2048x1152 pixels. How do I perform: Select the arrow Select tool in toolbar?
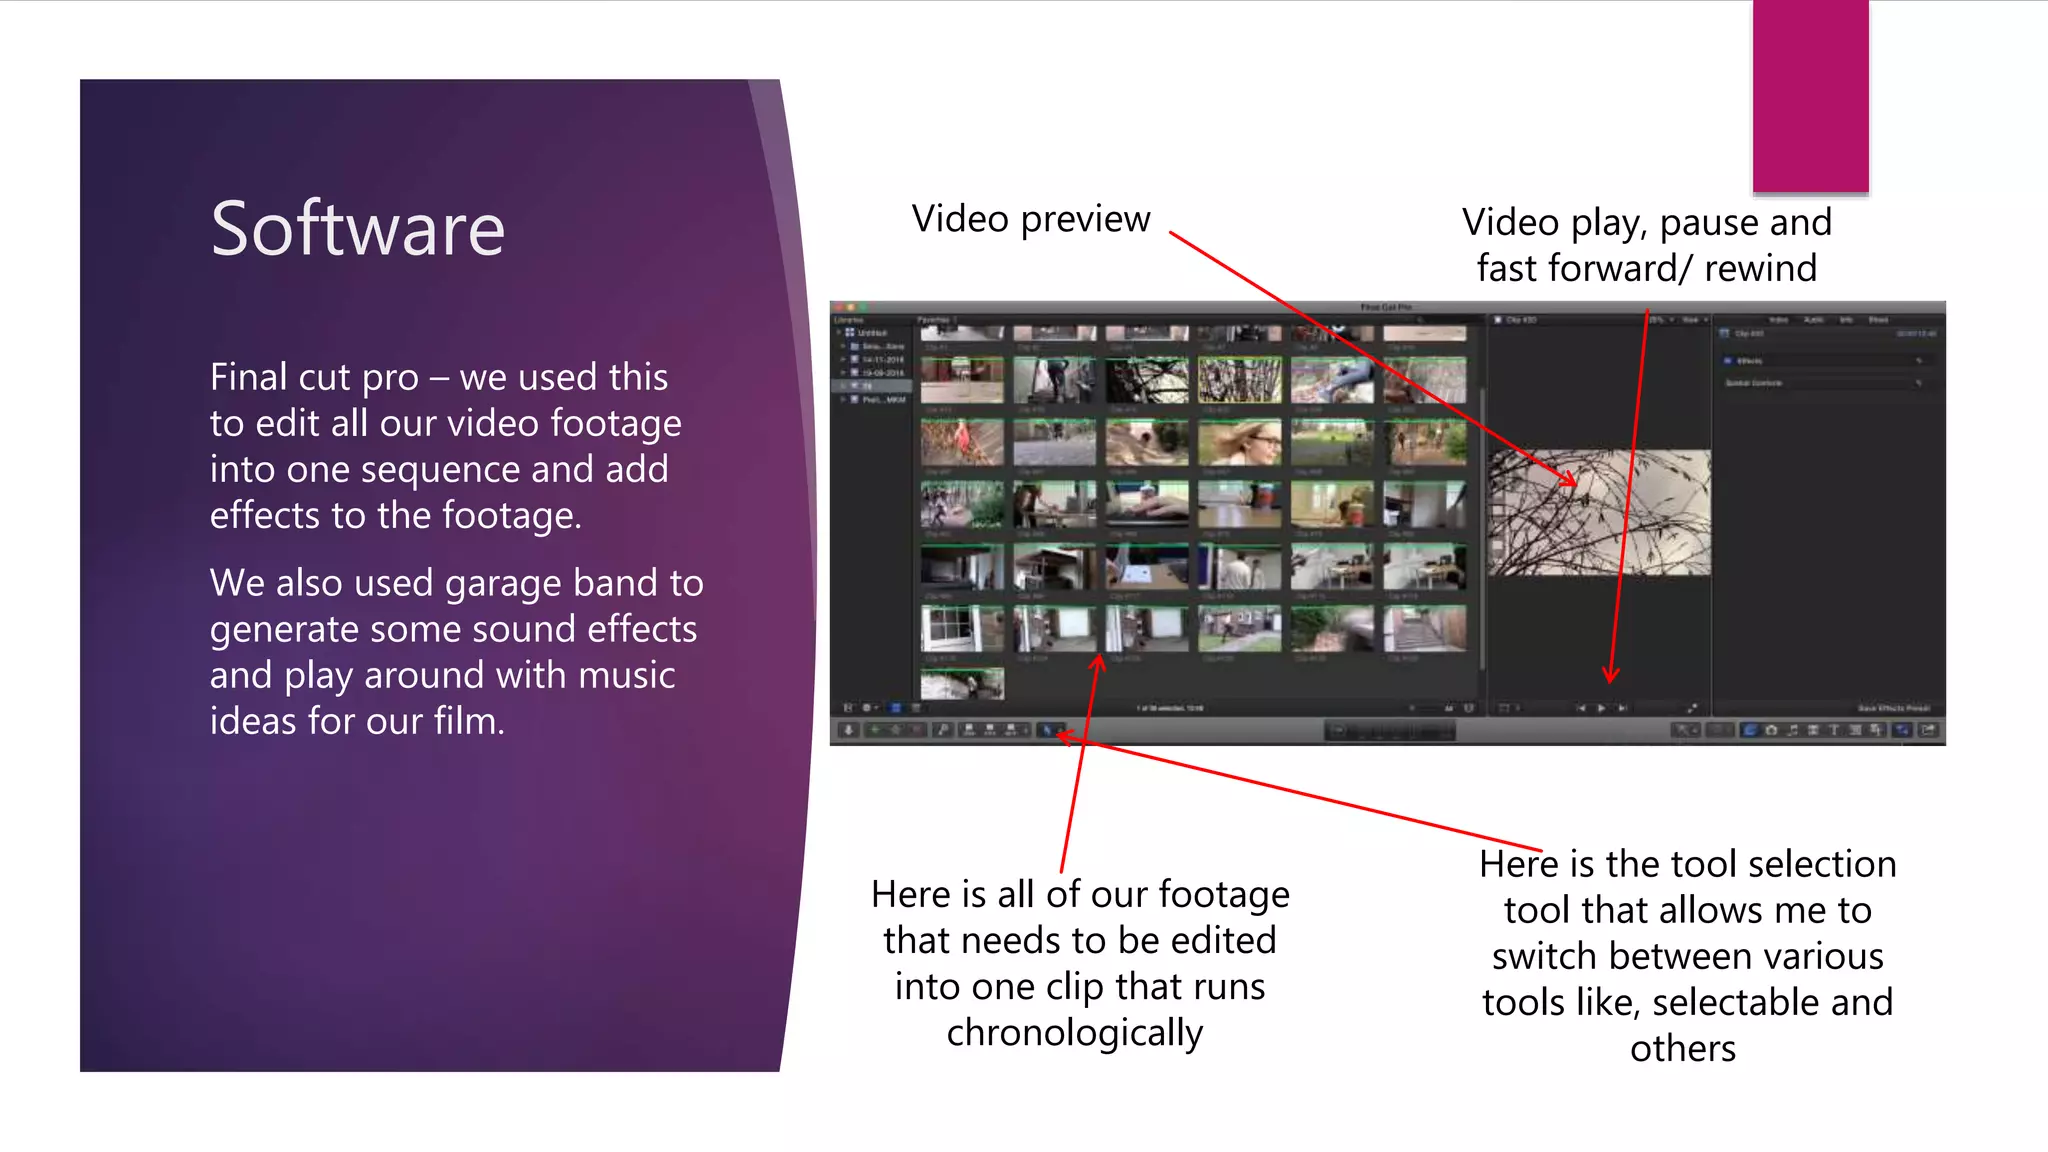(1047, 730)
